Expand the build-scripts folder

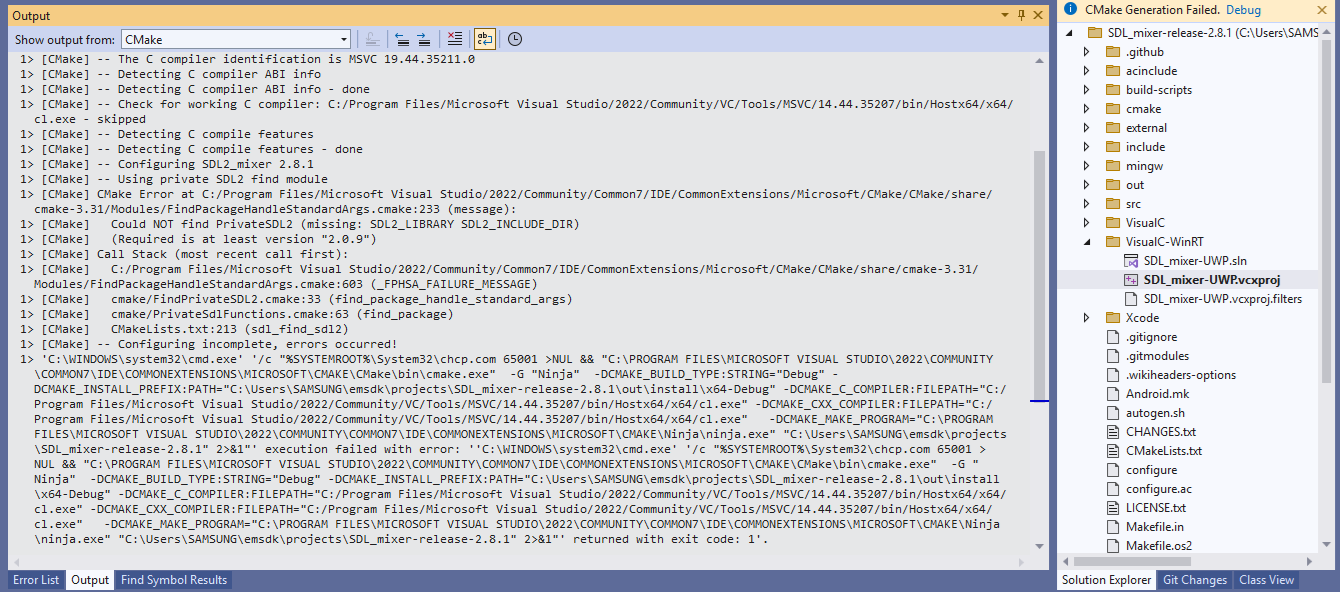coord(1087,90)
